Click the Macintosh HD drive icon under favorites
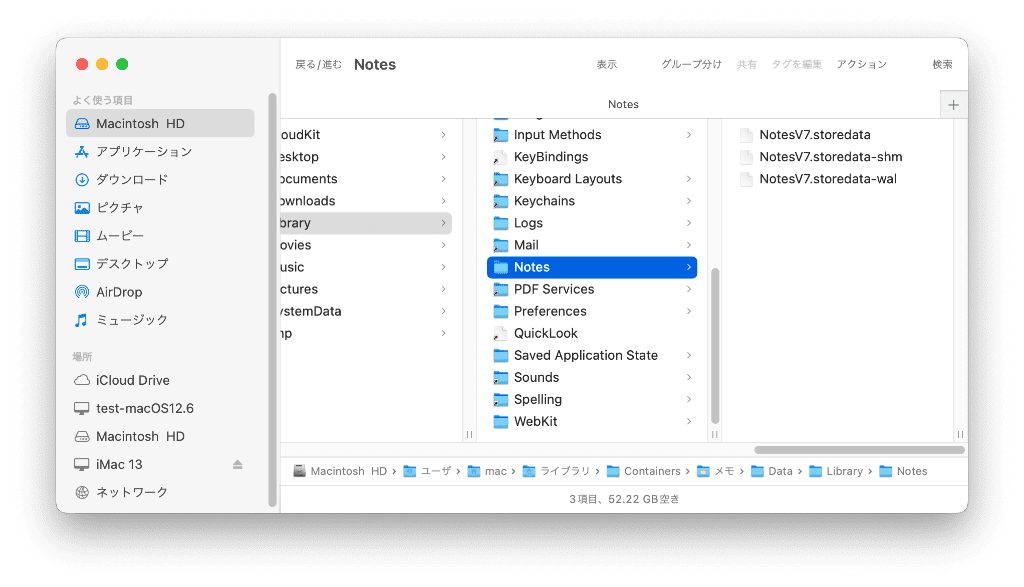Viewport: 1024px width, 587px height. click(82, 123)
